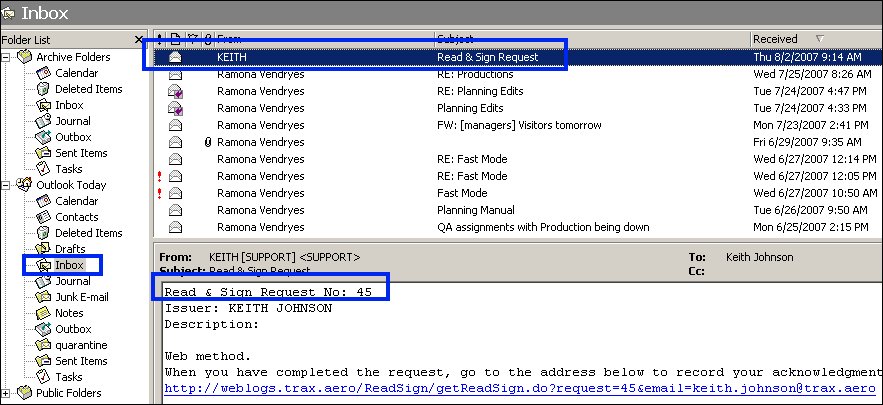Expand the Public Folders tree node
The width and height of the screenshot is (883, 405).
pos(6,393)
